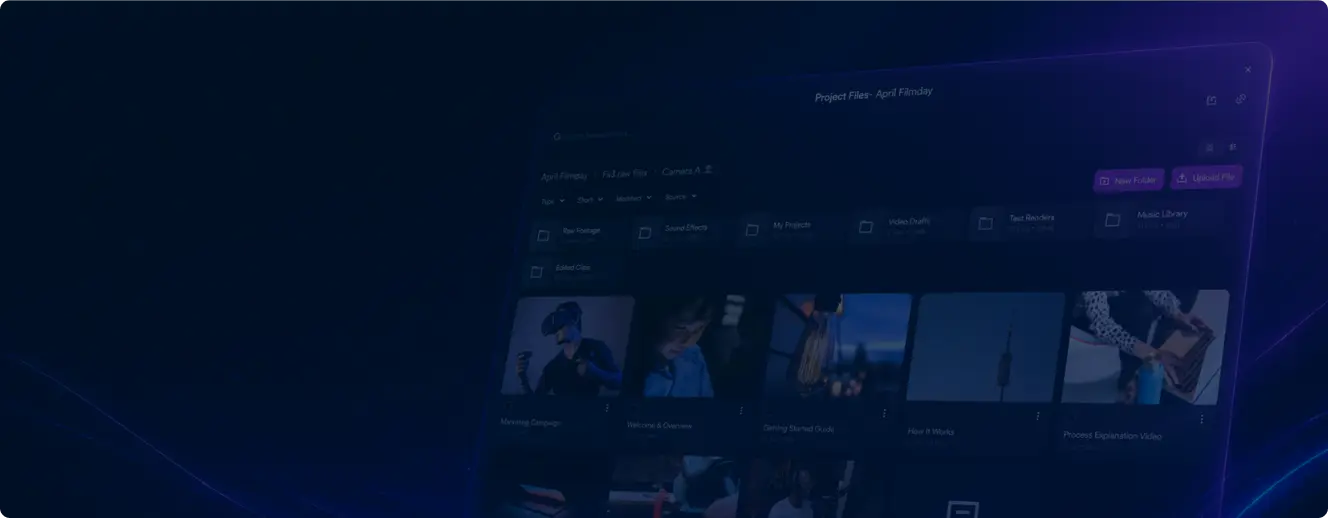Viewport: 1328px width, 518px height.
Task: Open options menu for Marketing Campaign
Action: click(x=607, y=408)
